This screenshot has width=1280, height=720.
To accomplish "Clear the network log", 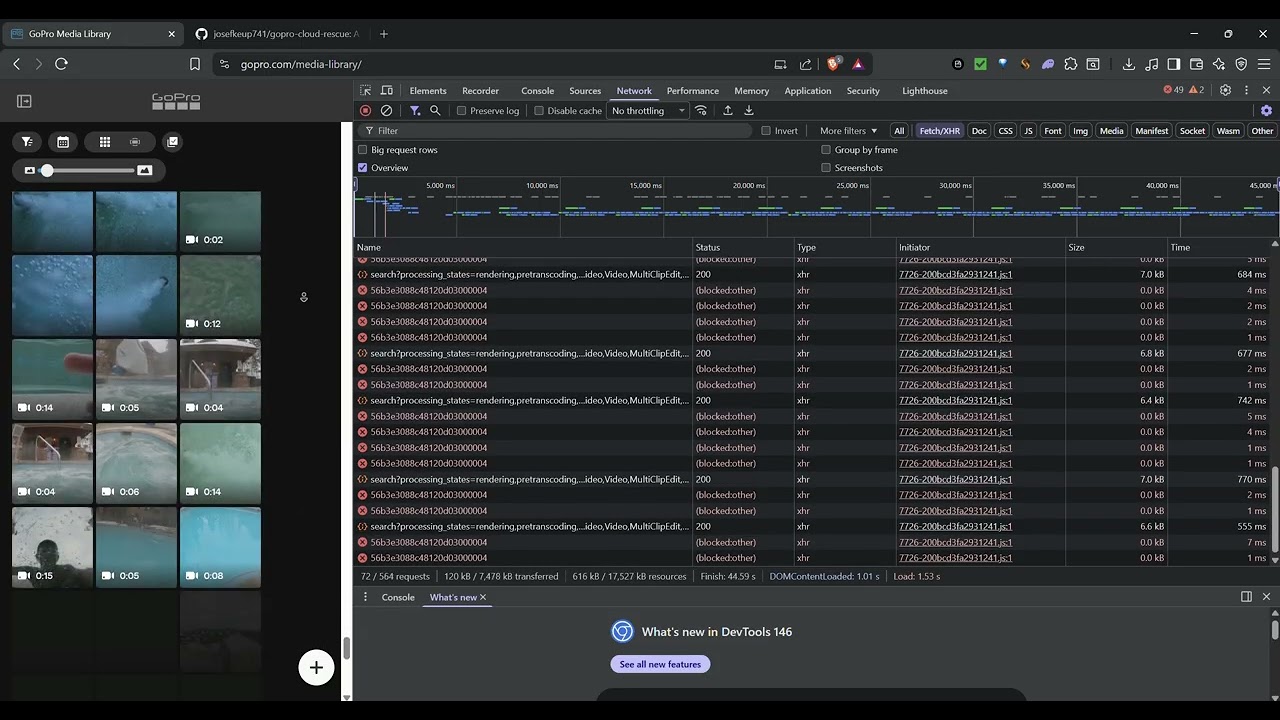I will click(x=386, y=111).
